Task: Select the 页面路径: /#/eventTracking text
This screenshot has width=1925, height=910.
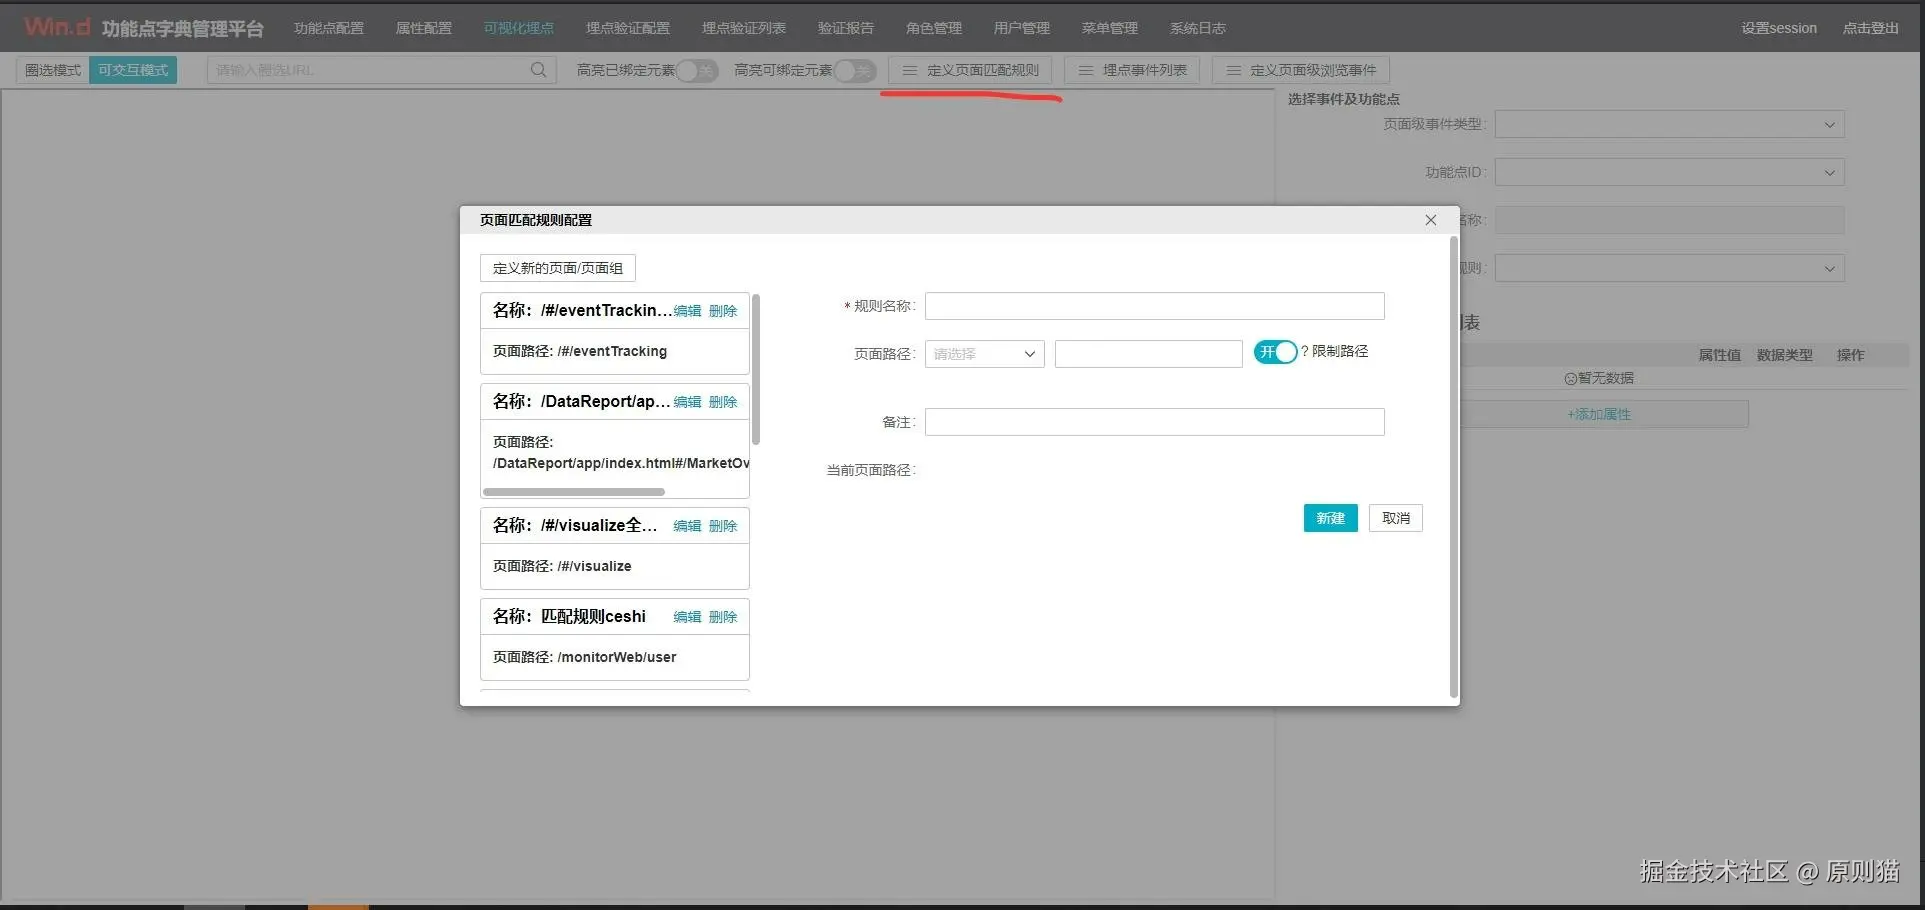Action: click(580, 351)
